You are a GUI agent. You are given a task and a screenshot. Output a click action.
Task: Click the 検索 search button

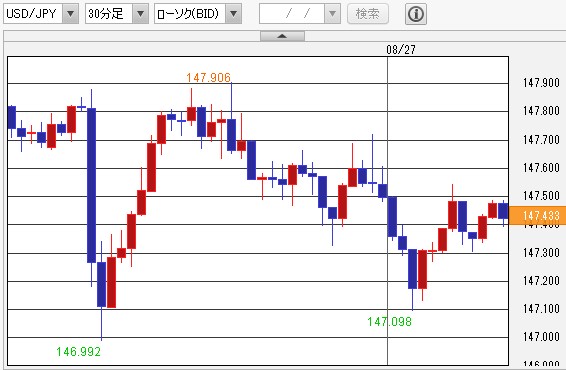click(368, 14)
